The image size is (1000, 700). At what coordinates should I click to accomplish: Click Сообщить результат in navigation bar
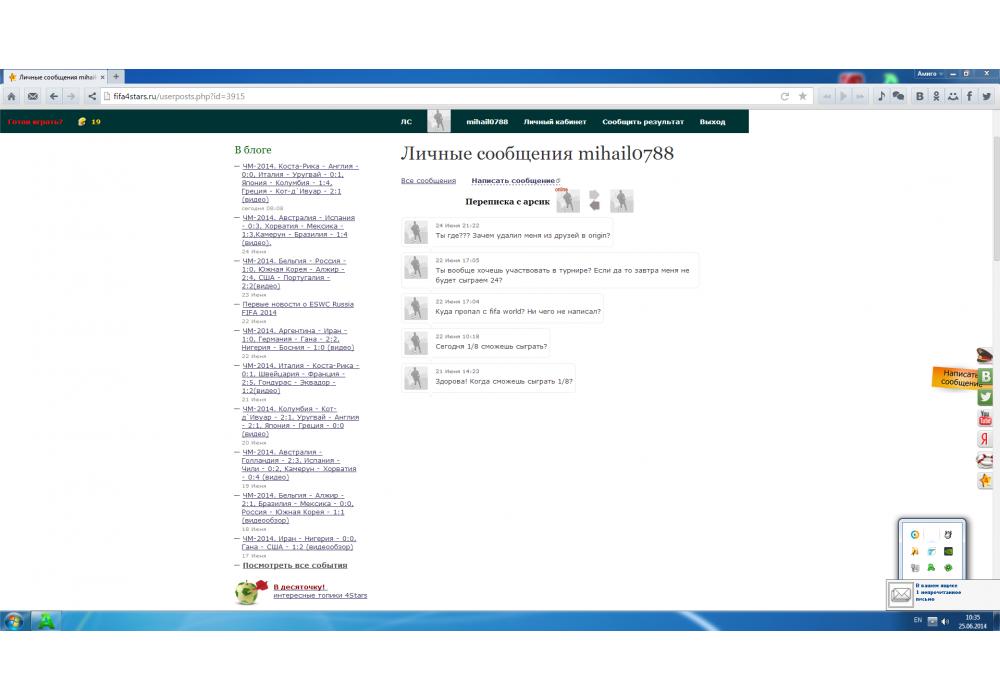(x=642, y=122)
